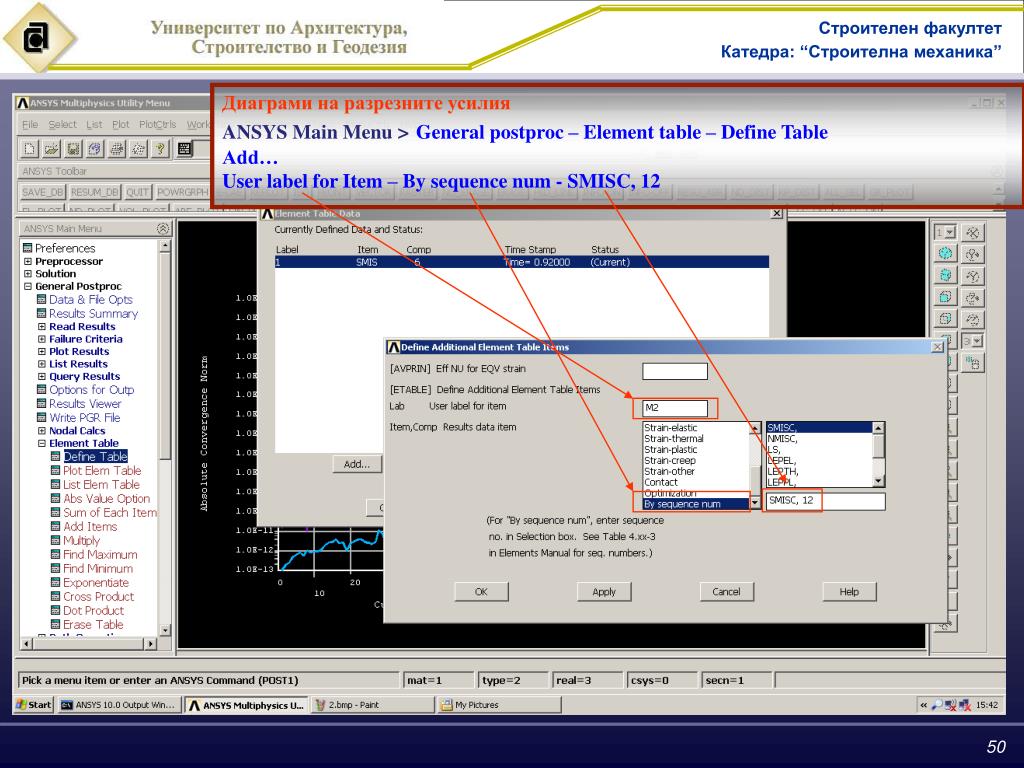Click the black Raise Hidden windows icon
The width and height of the screenshot is (1024, 768).
(x=184, y=149)
